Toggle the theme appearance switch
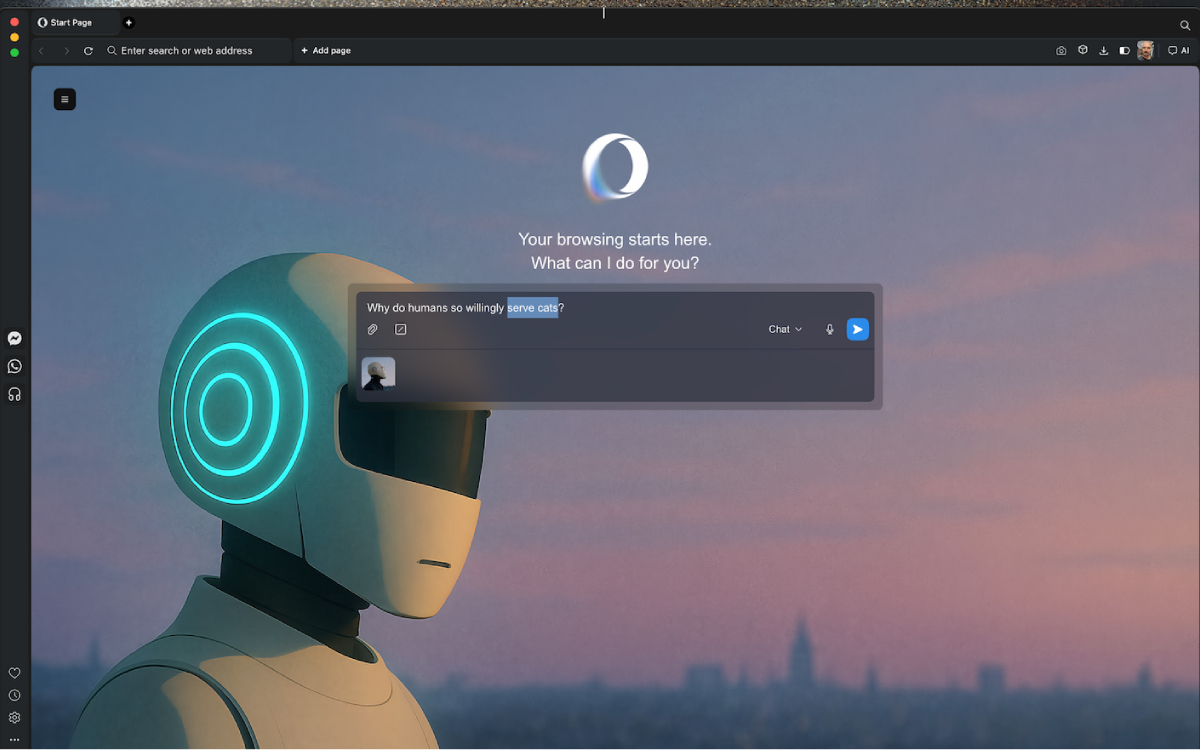The height and width of the screenshot is (750, 1200). (1125, 50)
